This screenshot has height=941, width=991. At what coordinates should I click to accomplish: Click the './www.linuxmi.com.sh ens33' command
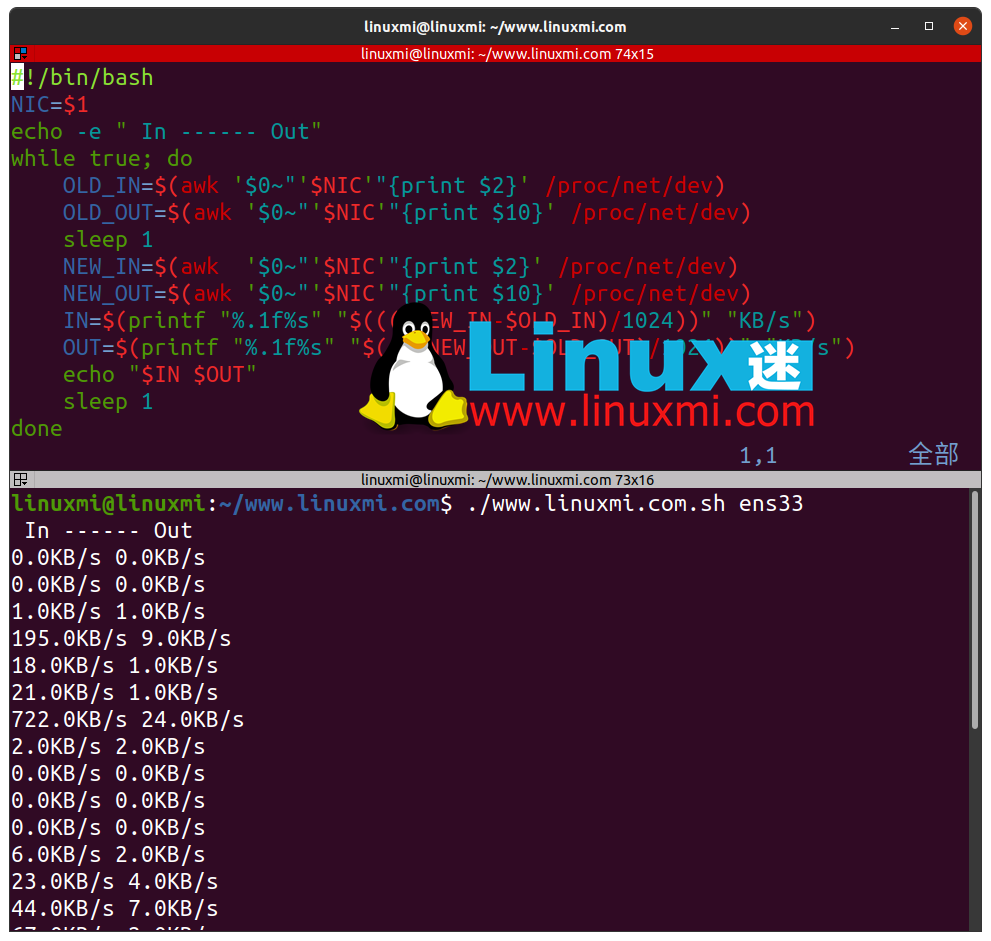(635, 504)
